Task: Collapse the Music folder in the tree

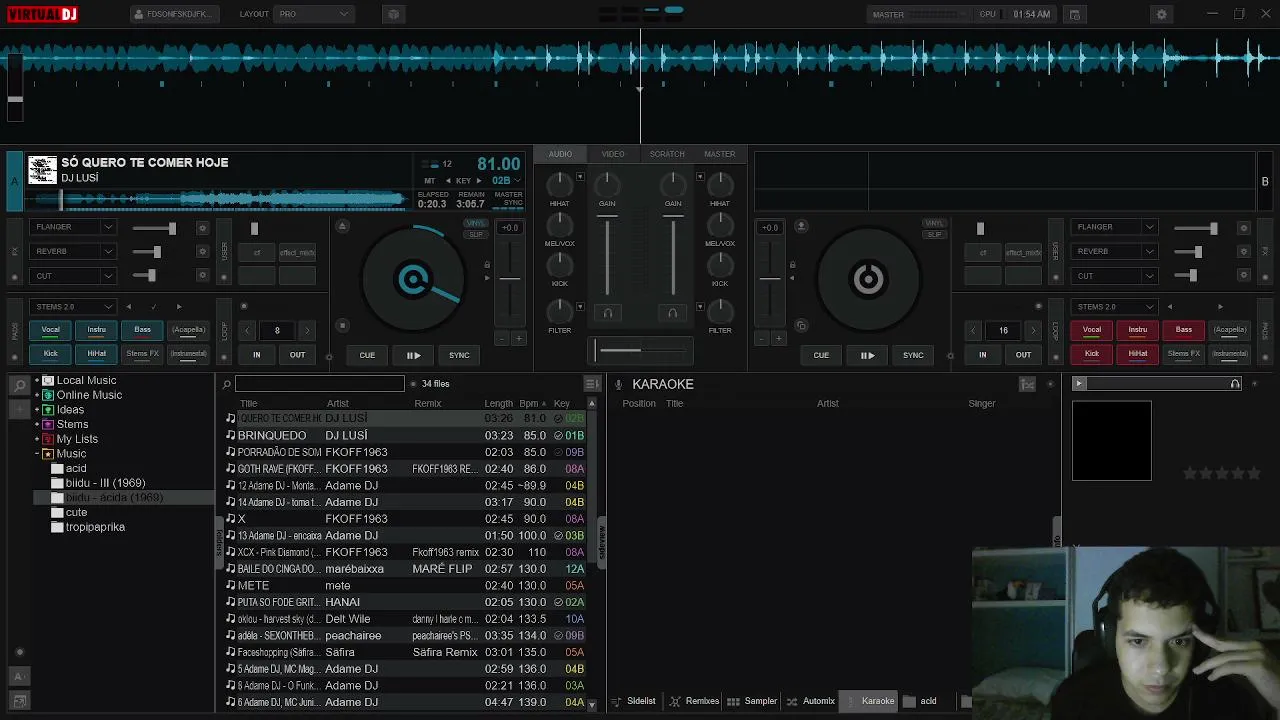Action: pos(37,454)
